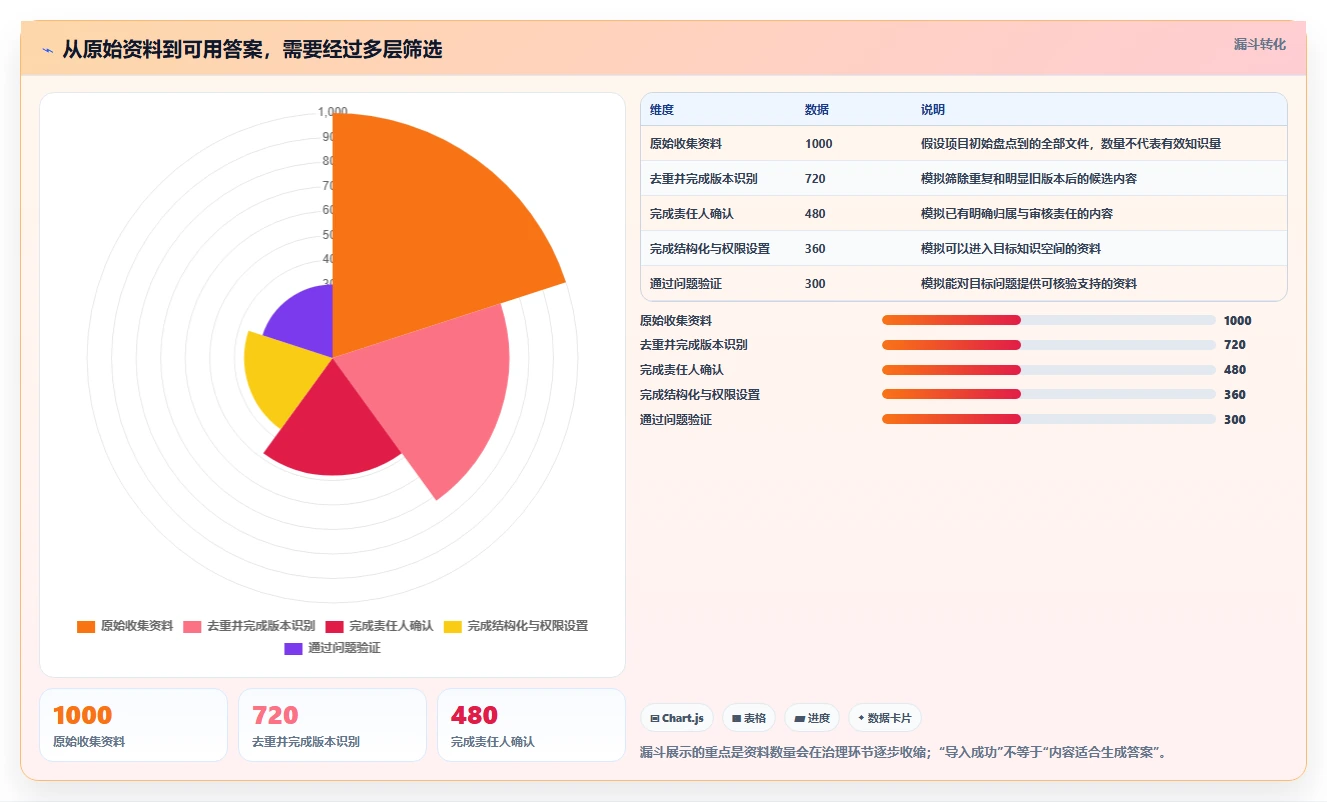The height and width of the screenshot is (802, 1327).
Task: Toggle the yellow 完成结构化与权限设置 legend item
Action: tap(516, 626)
